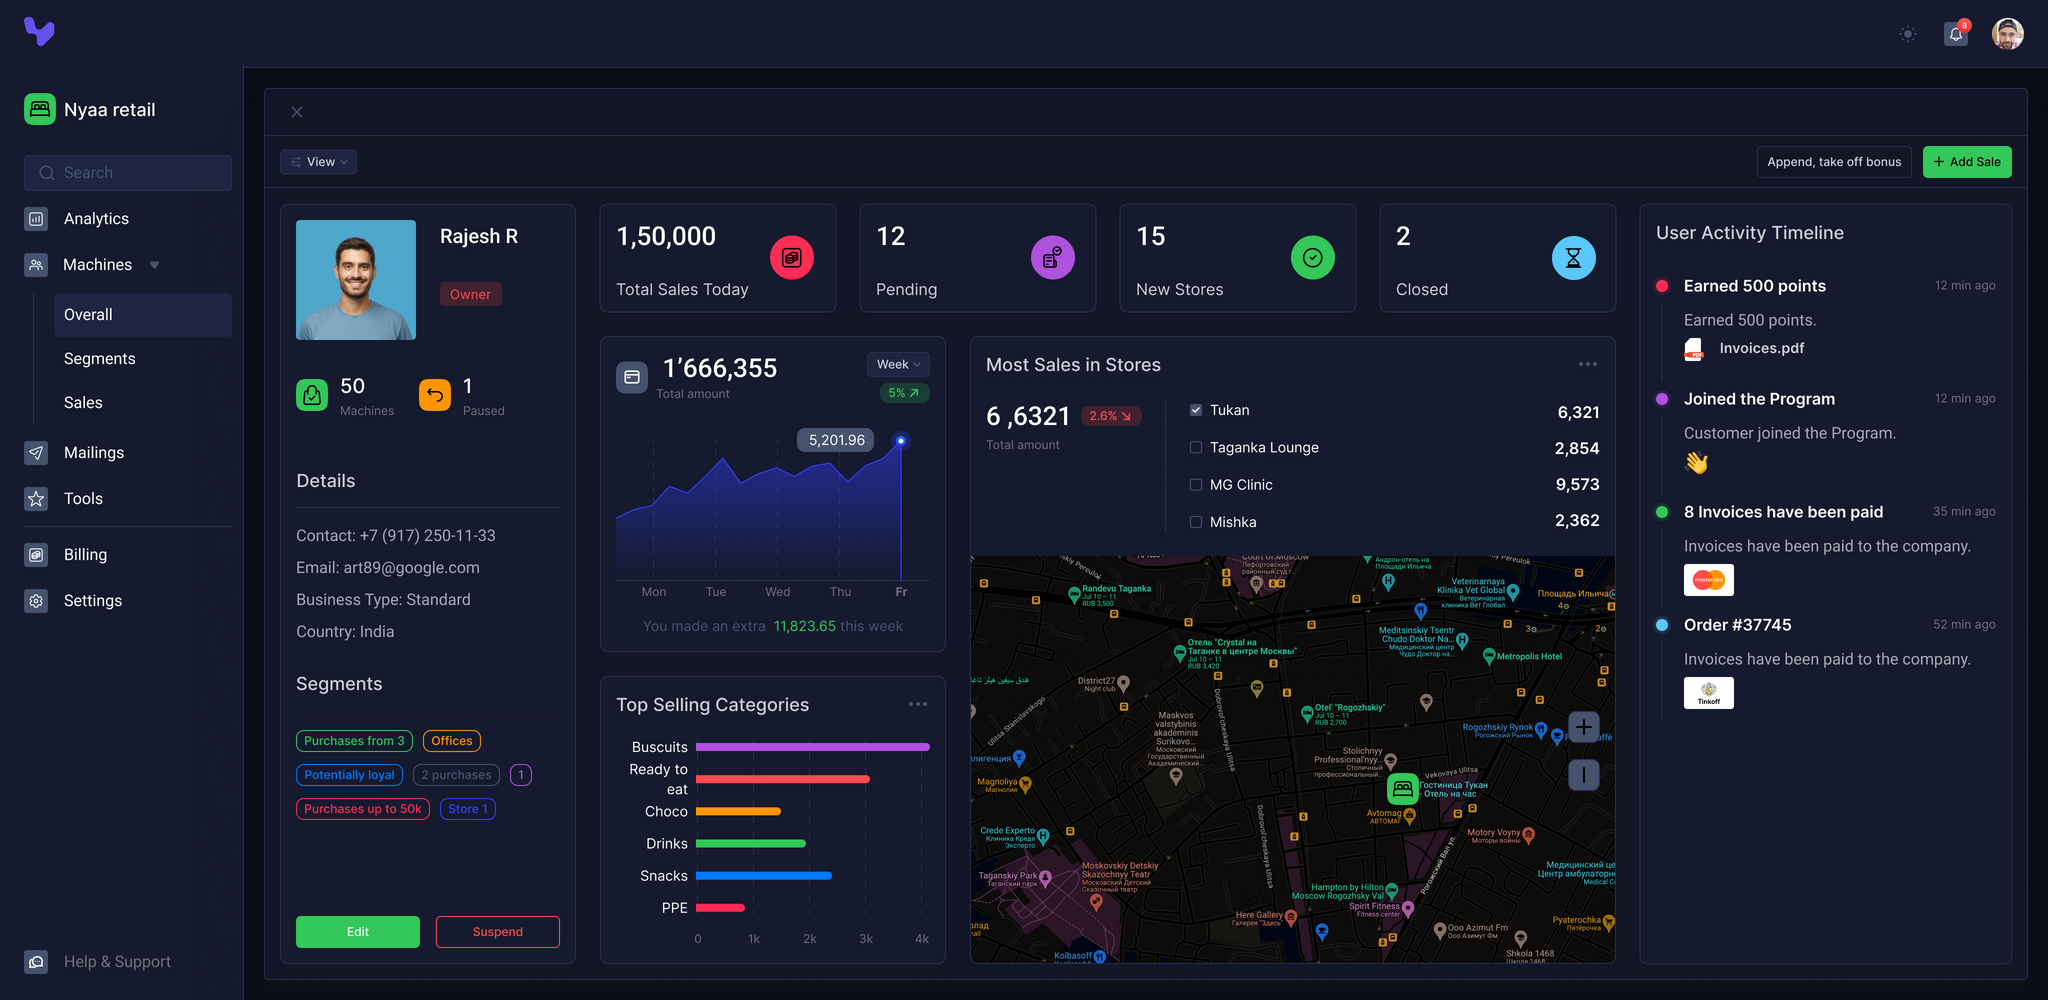
Task: Uncheck the Tukan store checkbox
Action: pyautogui.click(x=1196, y=410)
